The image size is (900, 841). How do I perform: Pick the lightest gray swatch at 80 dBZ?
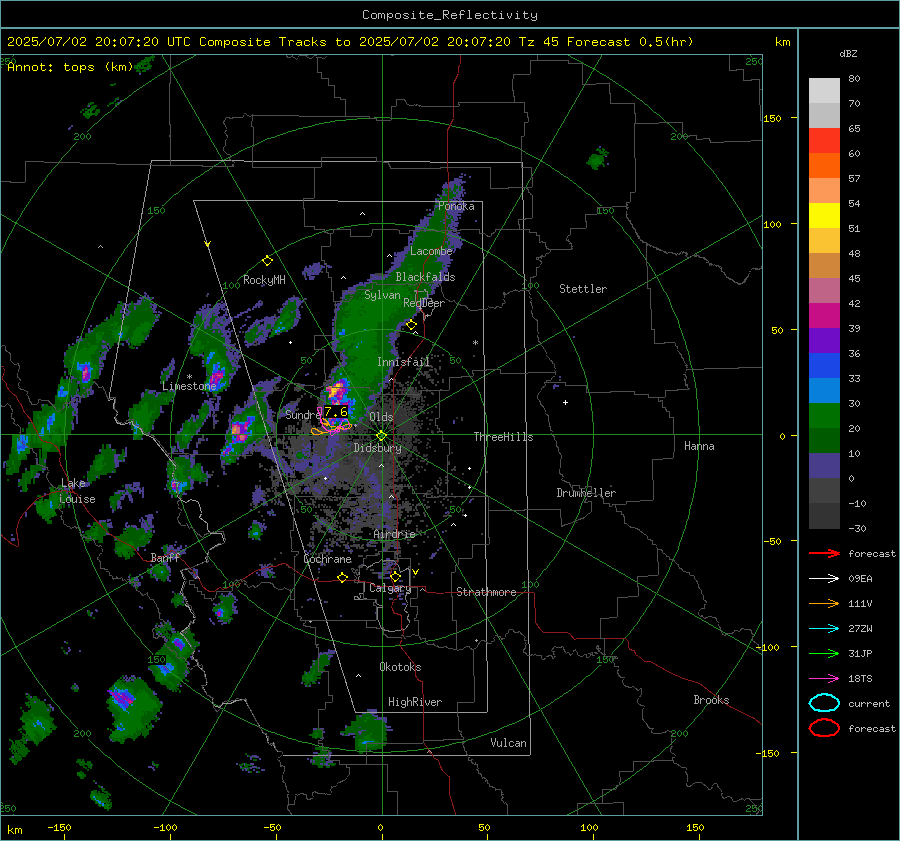point(824,91)
